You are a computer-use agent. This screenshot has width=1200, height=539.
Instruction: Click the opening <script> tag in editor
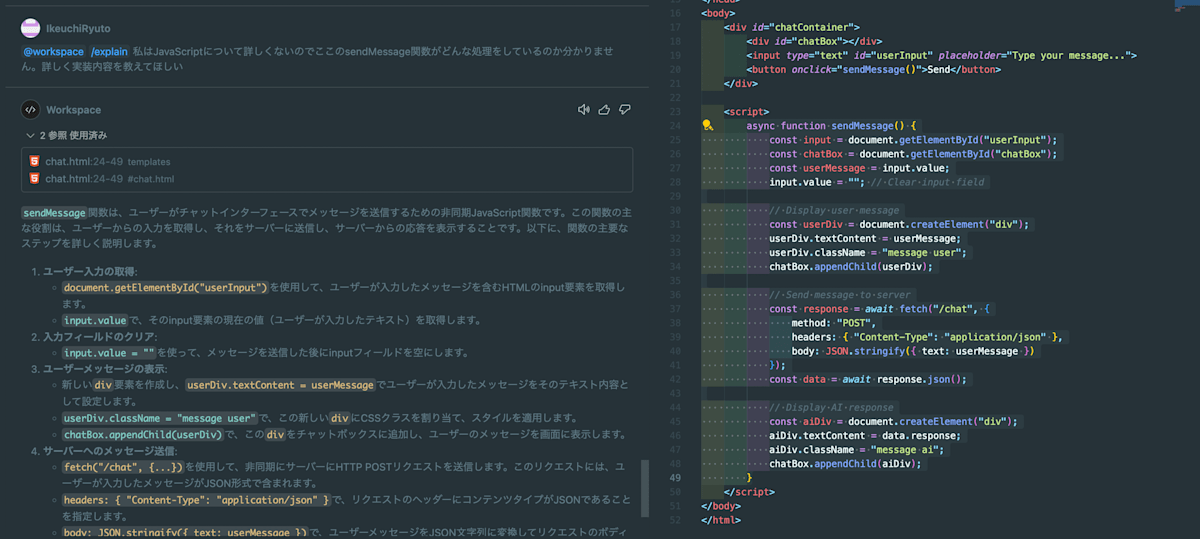tap(746, 112)
